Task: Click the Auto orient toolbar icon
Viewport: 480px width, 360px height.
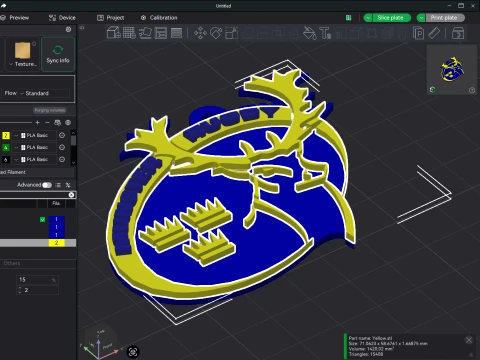Action: pos(145,33)
